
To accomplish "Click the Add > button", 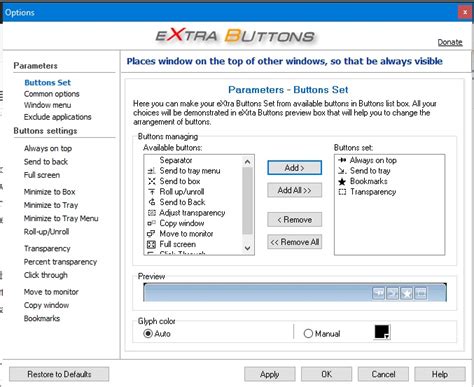I will pyautogui.click(x=295, y=168).
